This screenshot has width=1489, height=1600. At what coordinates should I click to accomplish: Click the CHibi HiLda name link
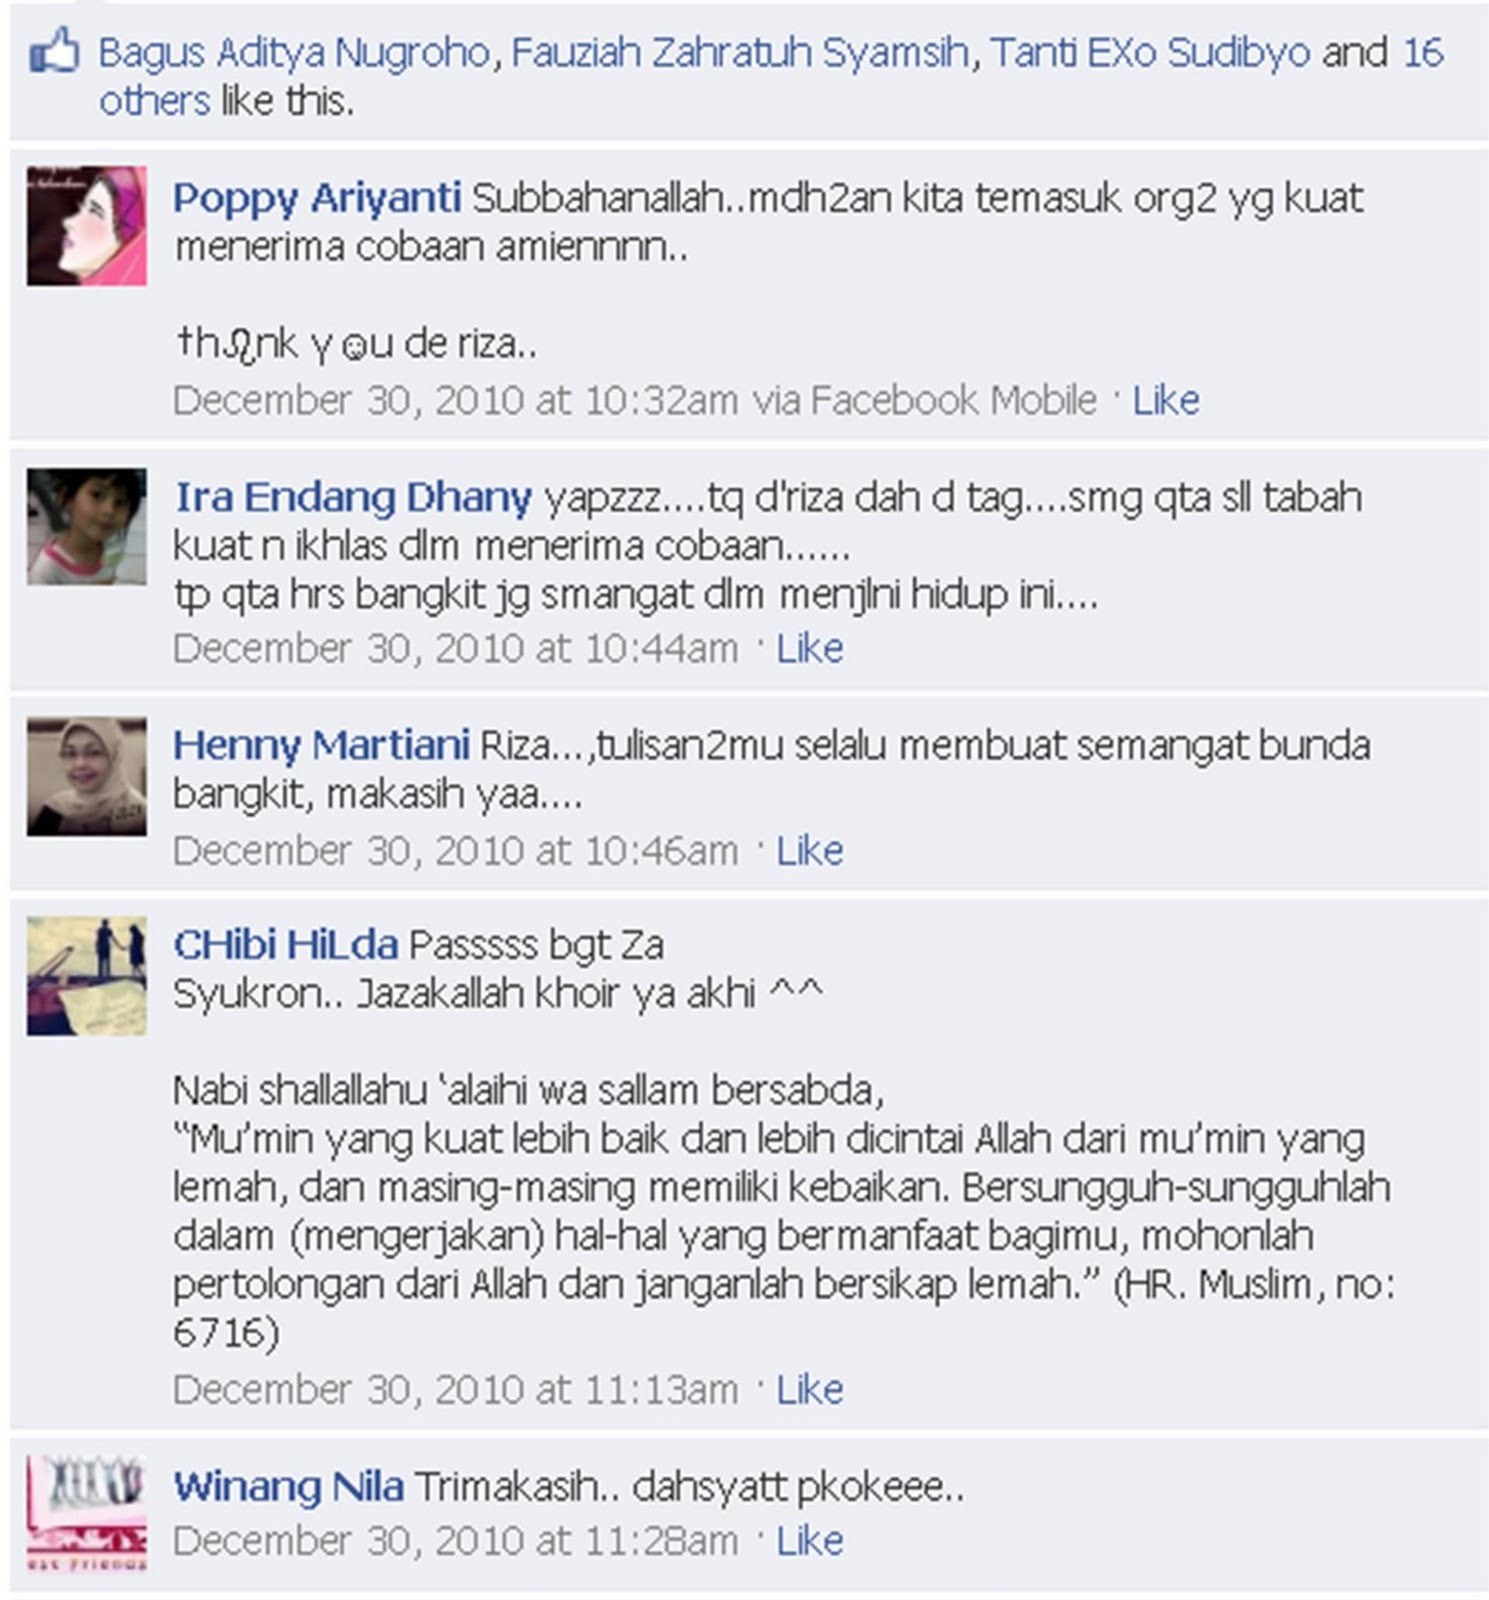[x=286, y=945]
